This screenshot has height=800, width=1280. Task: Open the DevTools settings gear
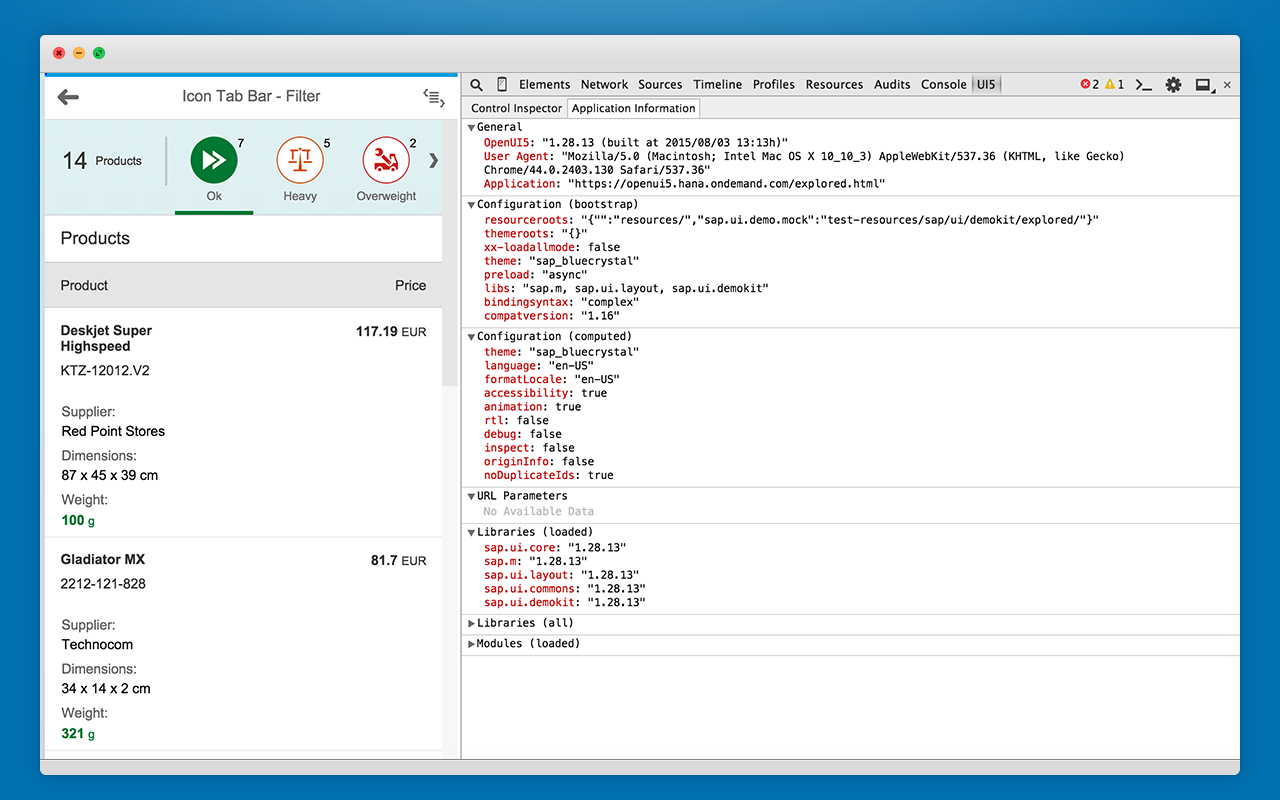tap(1172, 85)
